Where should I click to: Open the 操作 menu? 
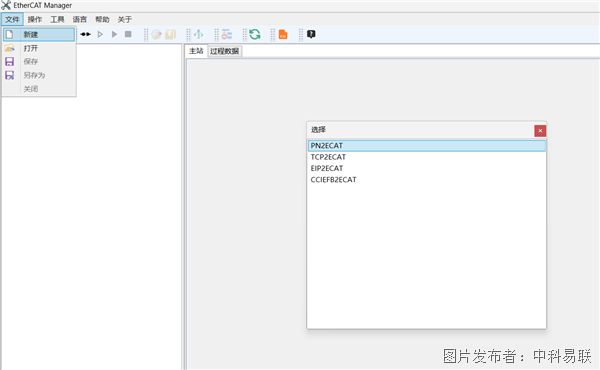[35, 19]
